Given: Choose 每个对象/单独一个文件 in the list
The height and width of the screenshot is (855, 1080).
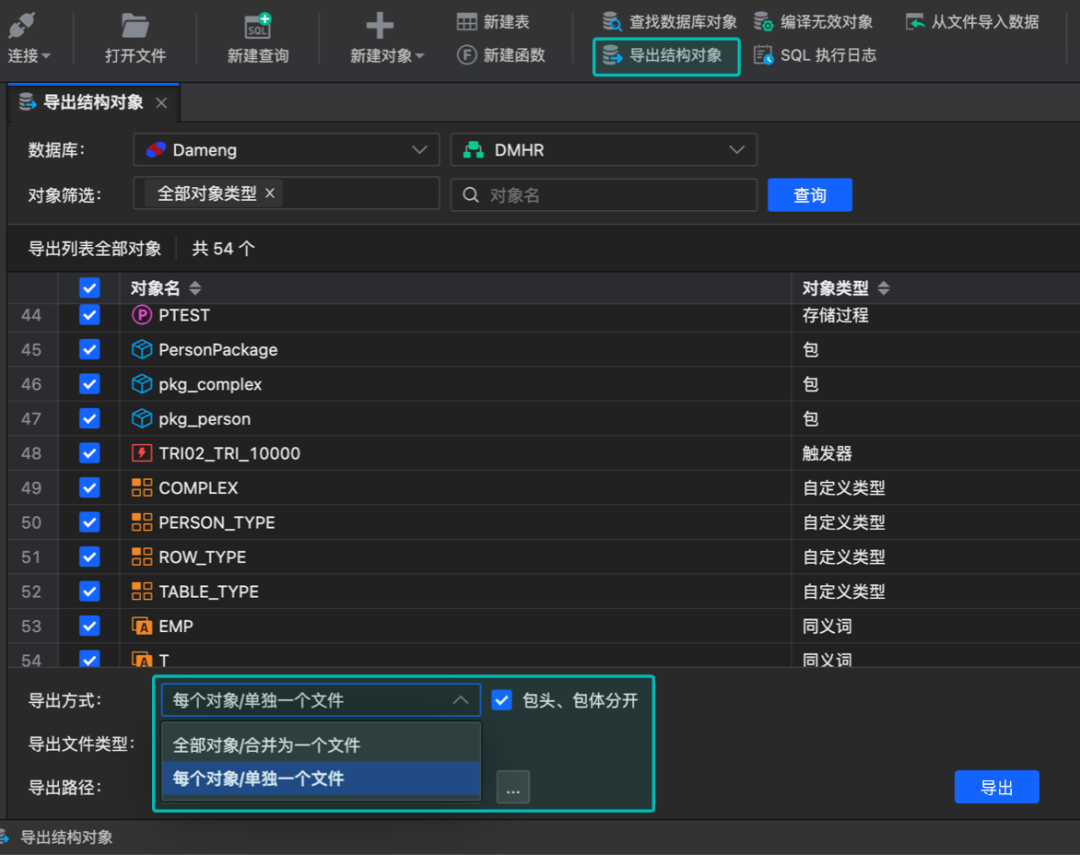Looking at the screenshot, I should coord(321,779).
